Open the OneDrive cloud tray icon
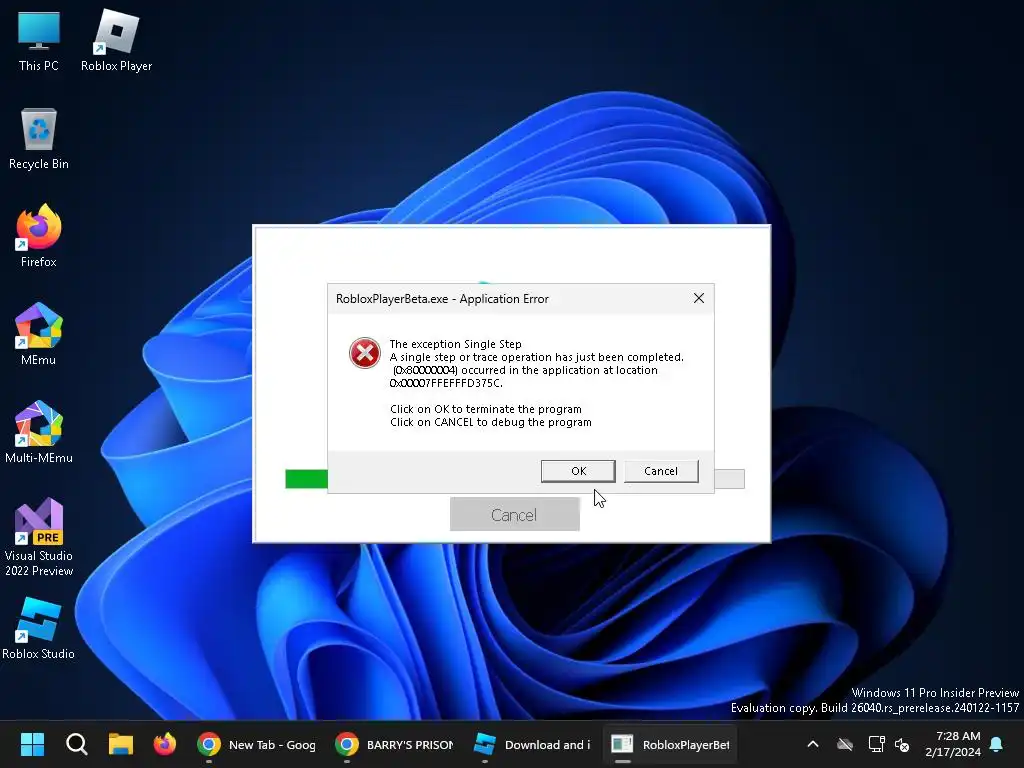 tap(845, 744)
